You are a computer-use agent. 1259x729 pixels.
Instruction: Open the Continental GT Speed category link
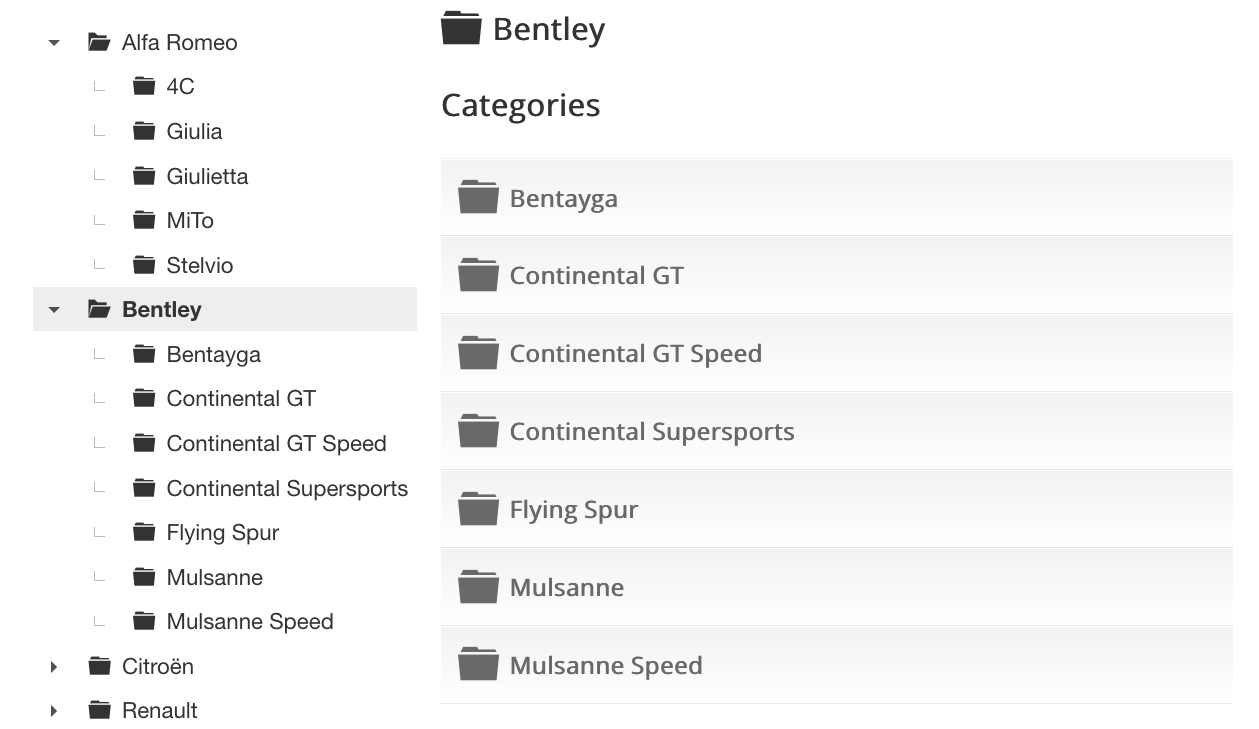(635, 354)
